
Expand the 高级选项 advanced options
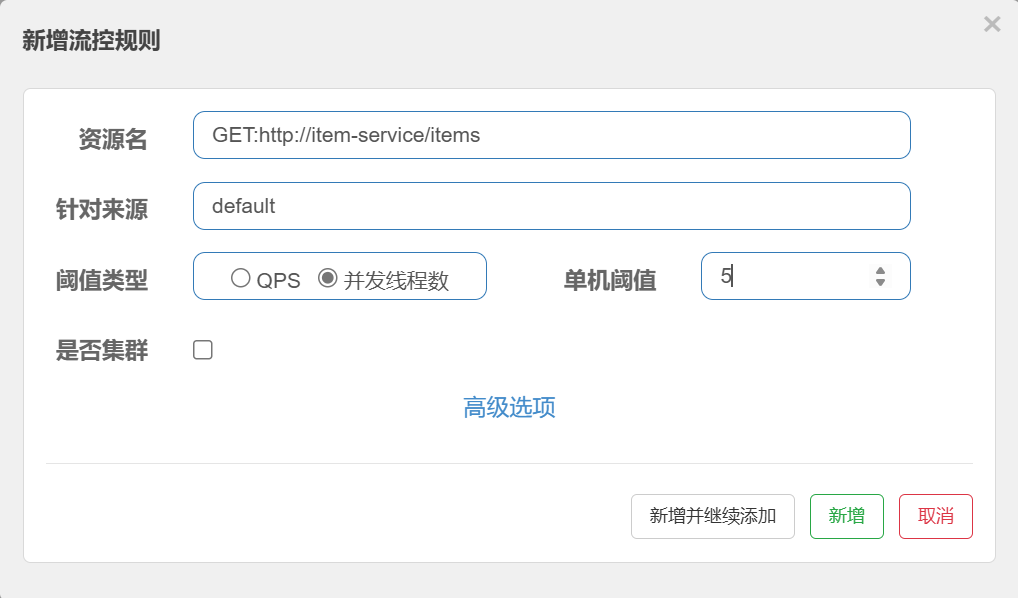[x=509, y=407]
